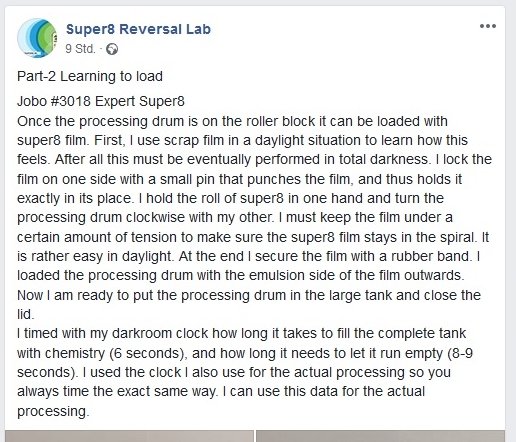
Task: Click the final word 'processing.' of the post
Action: (53, 411)
